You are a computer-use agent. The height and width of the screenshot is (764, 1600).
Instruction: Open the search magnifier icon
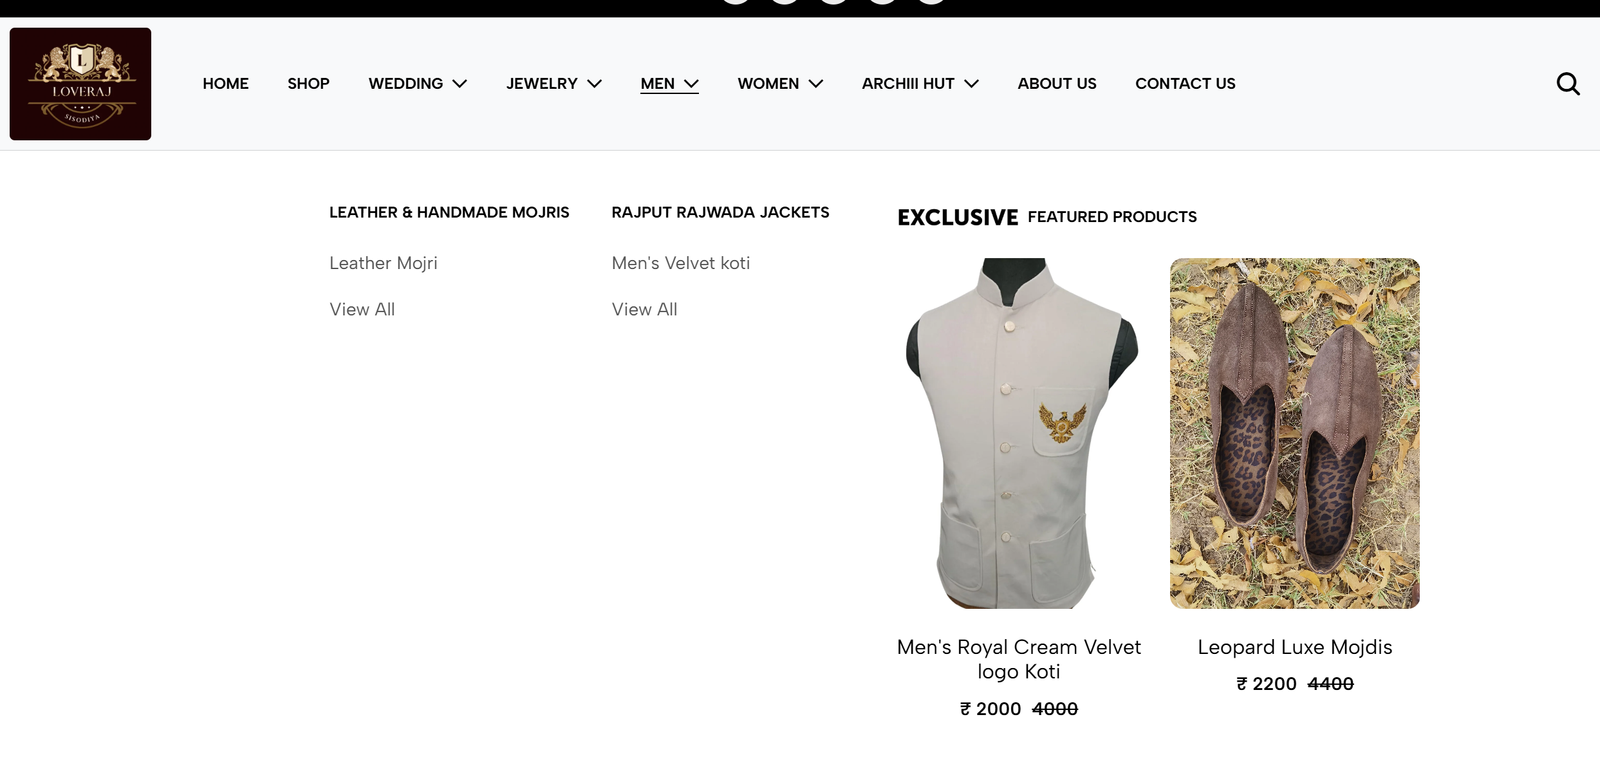pos(1568,84)
